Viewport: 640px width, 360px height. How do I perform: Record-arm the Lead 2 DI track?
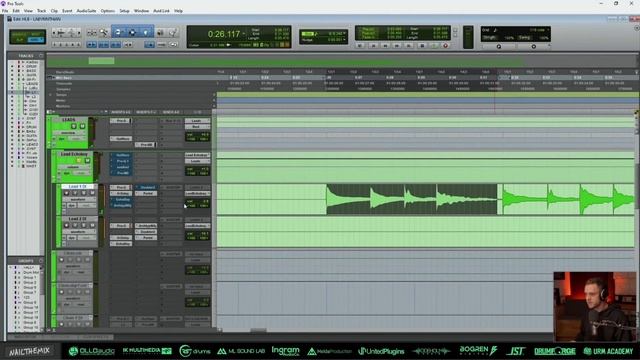tap(67, 225)
